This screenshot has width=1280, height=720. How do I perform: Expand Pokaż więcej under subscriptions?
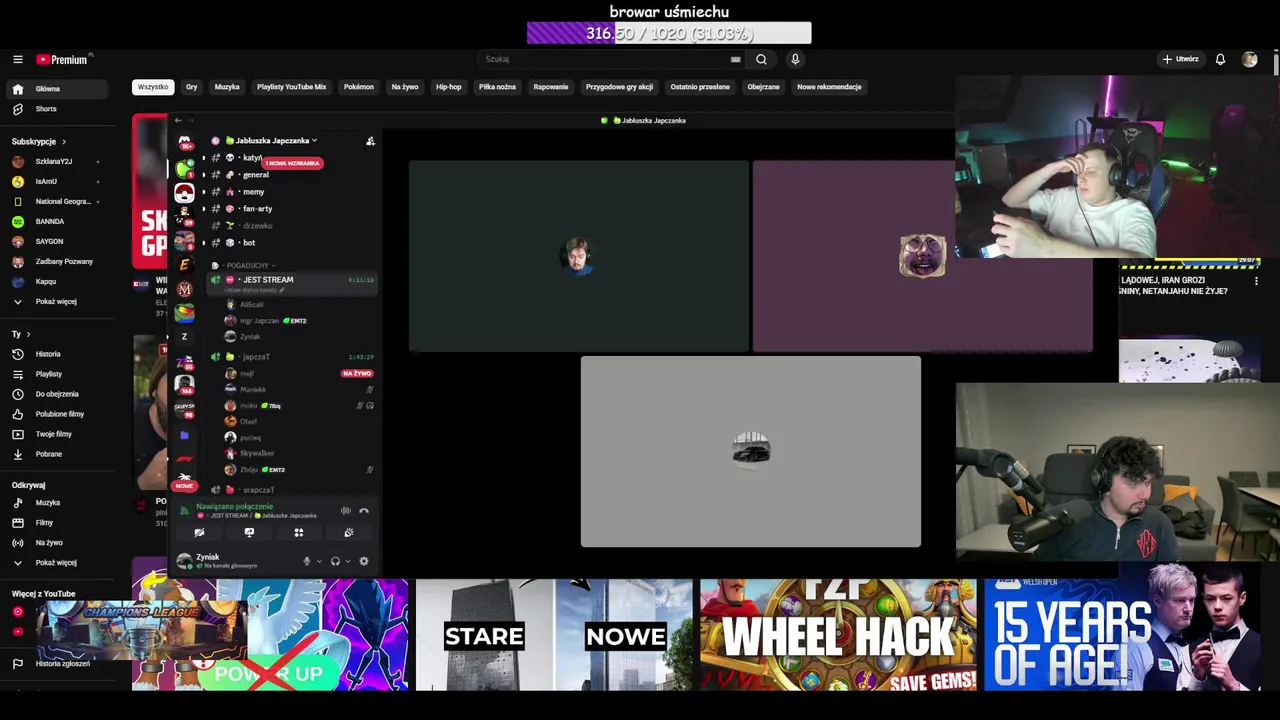[x=56, y=301]
